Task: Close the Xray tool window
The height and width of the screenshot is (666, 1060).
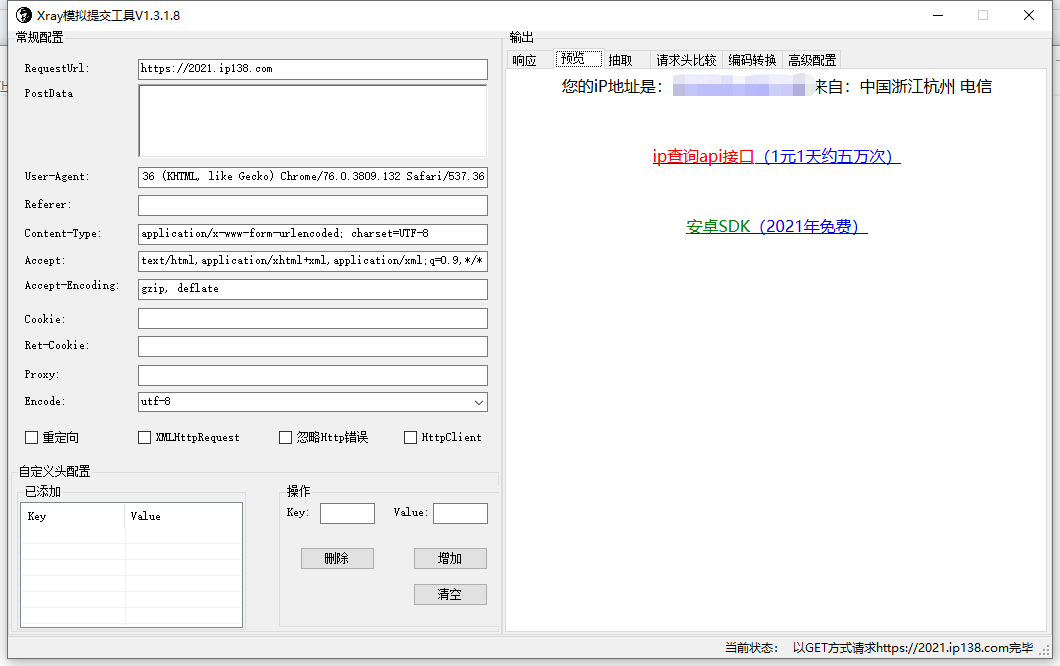Action: pos(1029,15)
